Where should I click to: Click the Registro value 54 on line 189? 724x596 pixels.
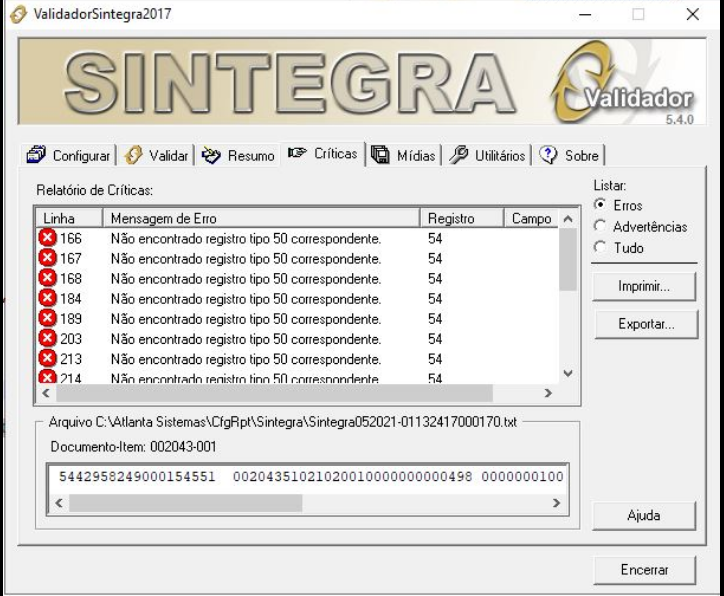coord(435,319)
